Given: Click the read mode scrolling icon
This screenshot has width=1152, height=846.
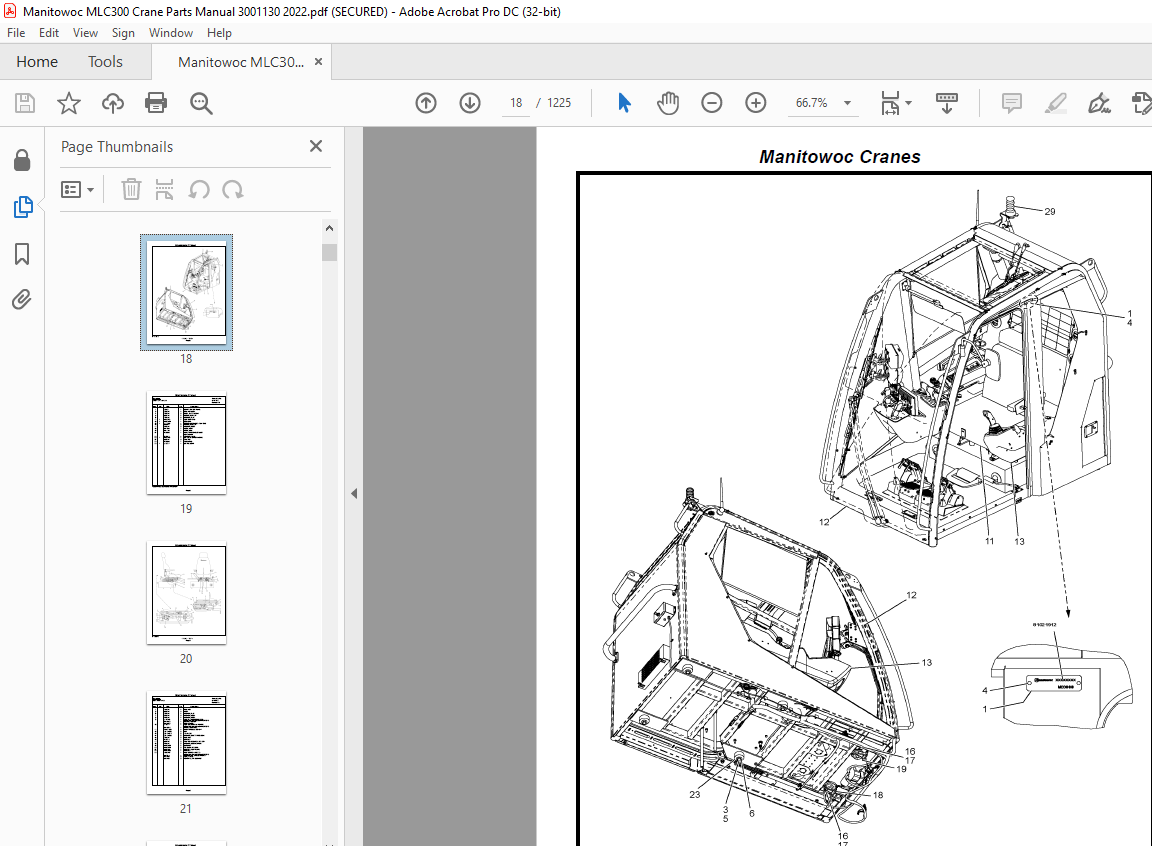Looking at the screenshot, I should pos(946,103).
